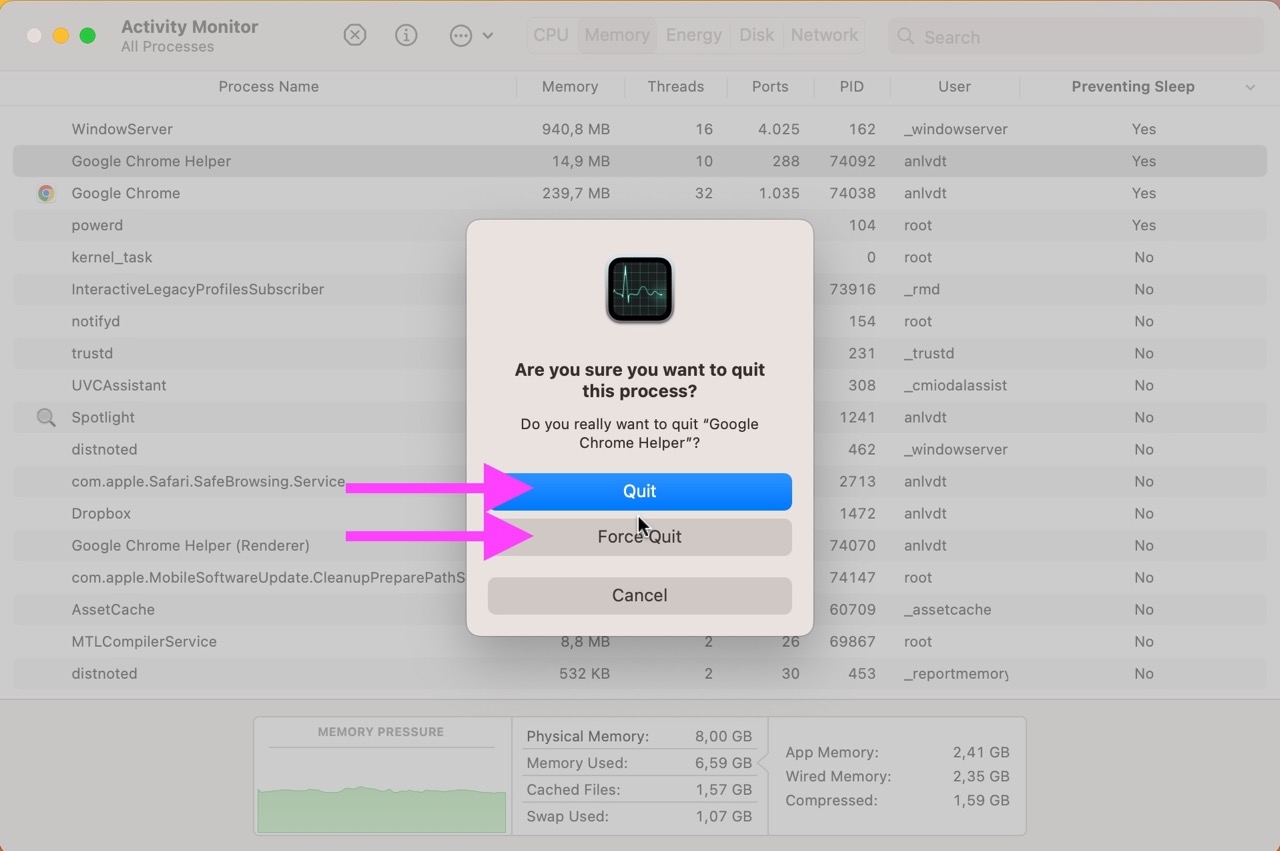Click the _assetcache user cell
1280x851 pixels.
pyautogui.click(x=947, y=609)
